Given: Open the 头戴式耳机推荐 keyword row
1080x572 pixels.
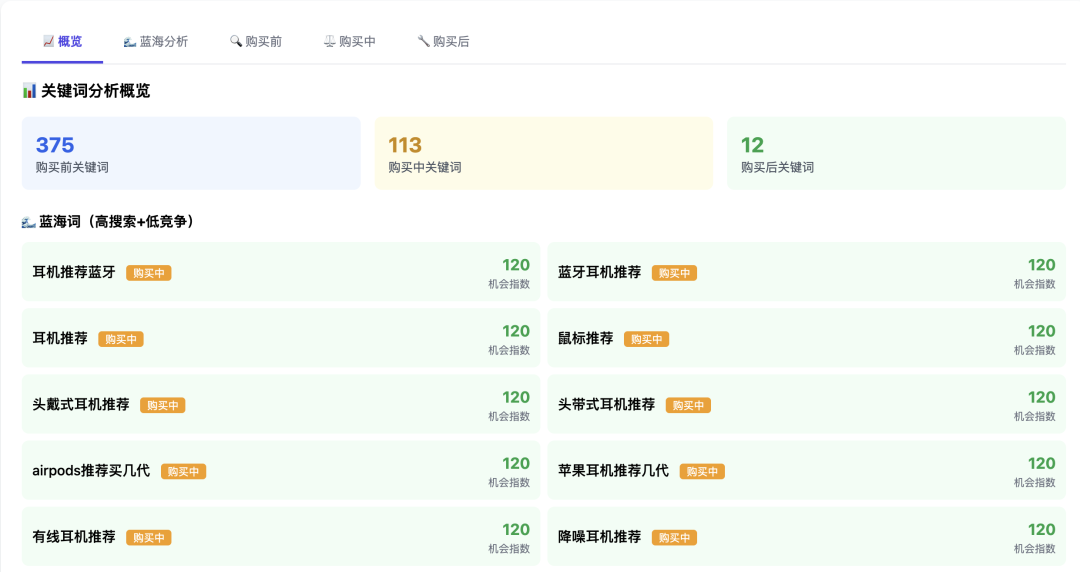Looking at the screenshot, I should [280, 404].
